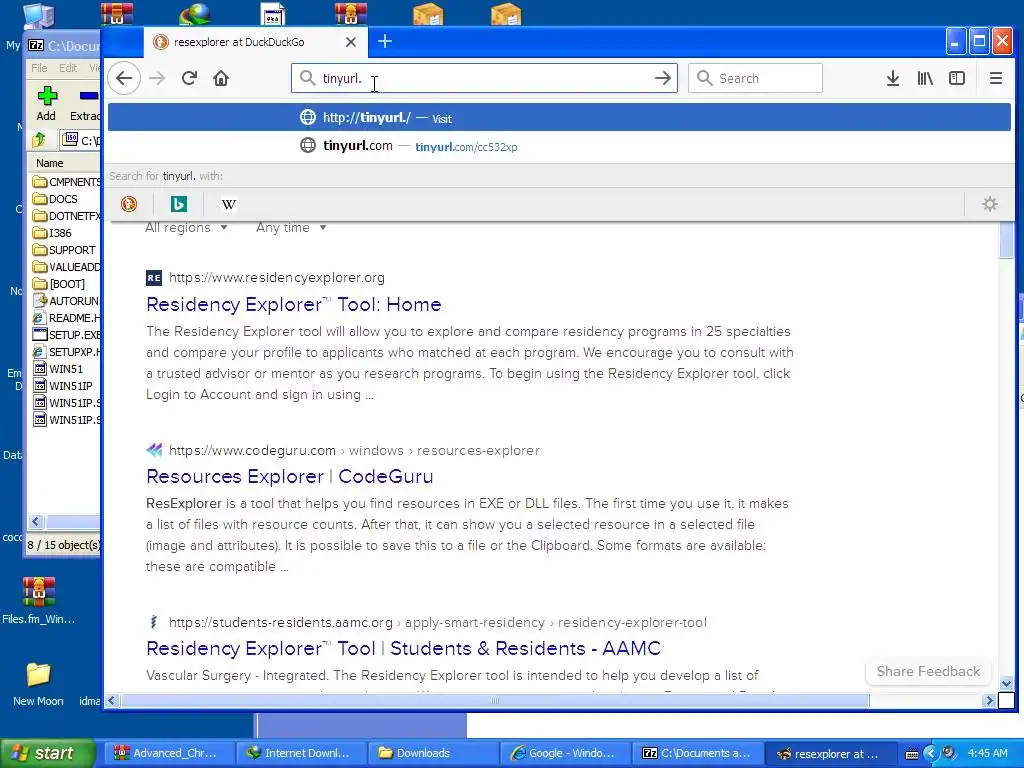
Task: Go to the browser Home icon
Action: click(221, 78)
